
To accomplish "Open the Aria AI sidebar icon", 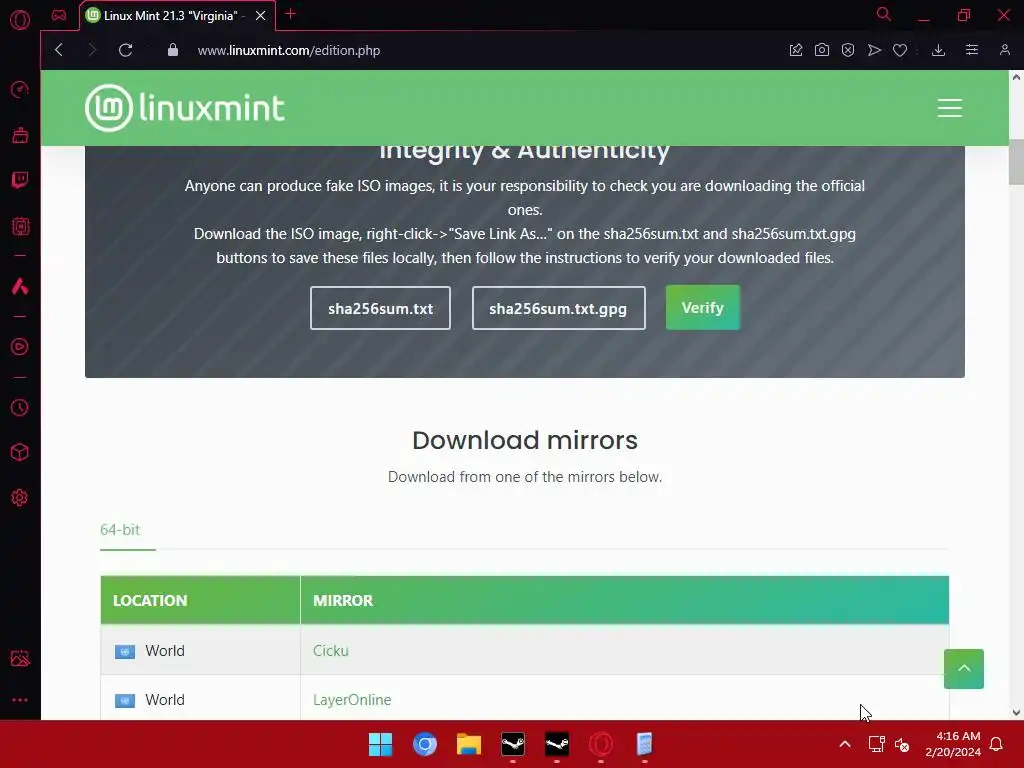I will tap(20, 286).
